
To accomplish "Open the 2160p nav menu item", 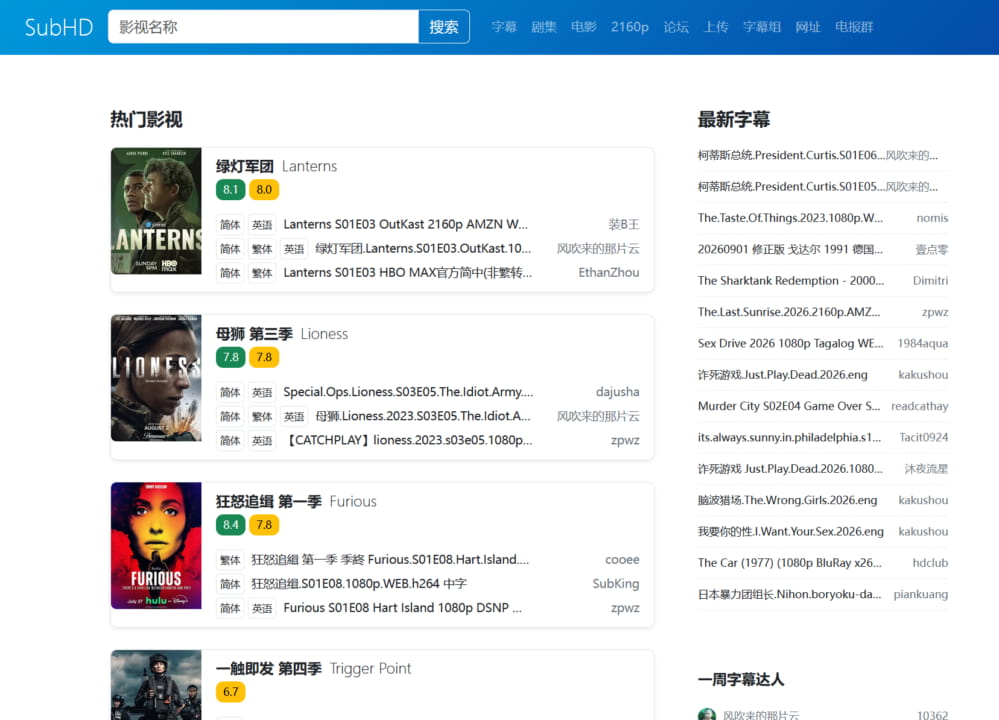I will click(x=629, y=27).
